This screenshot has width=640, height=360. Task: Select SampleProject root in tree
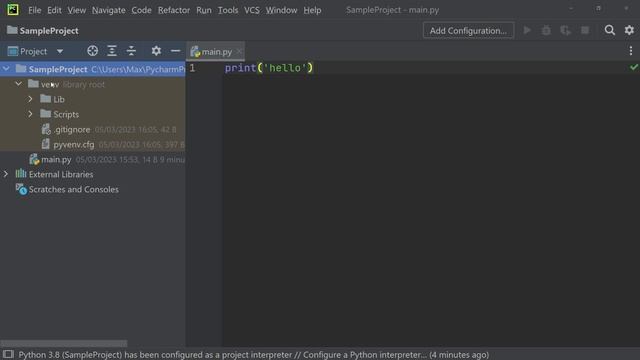(93, 69)
